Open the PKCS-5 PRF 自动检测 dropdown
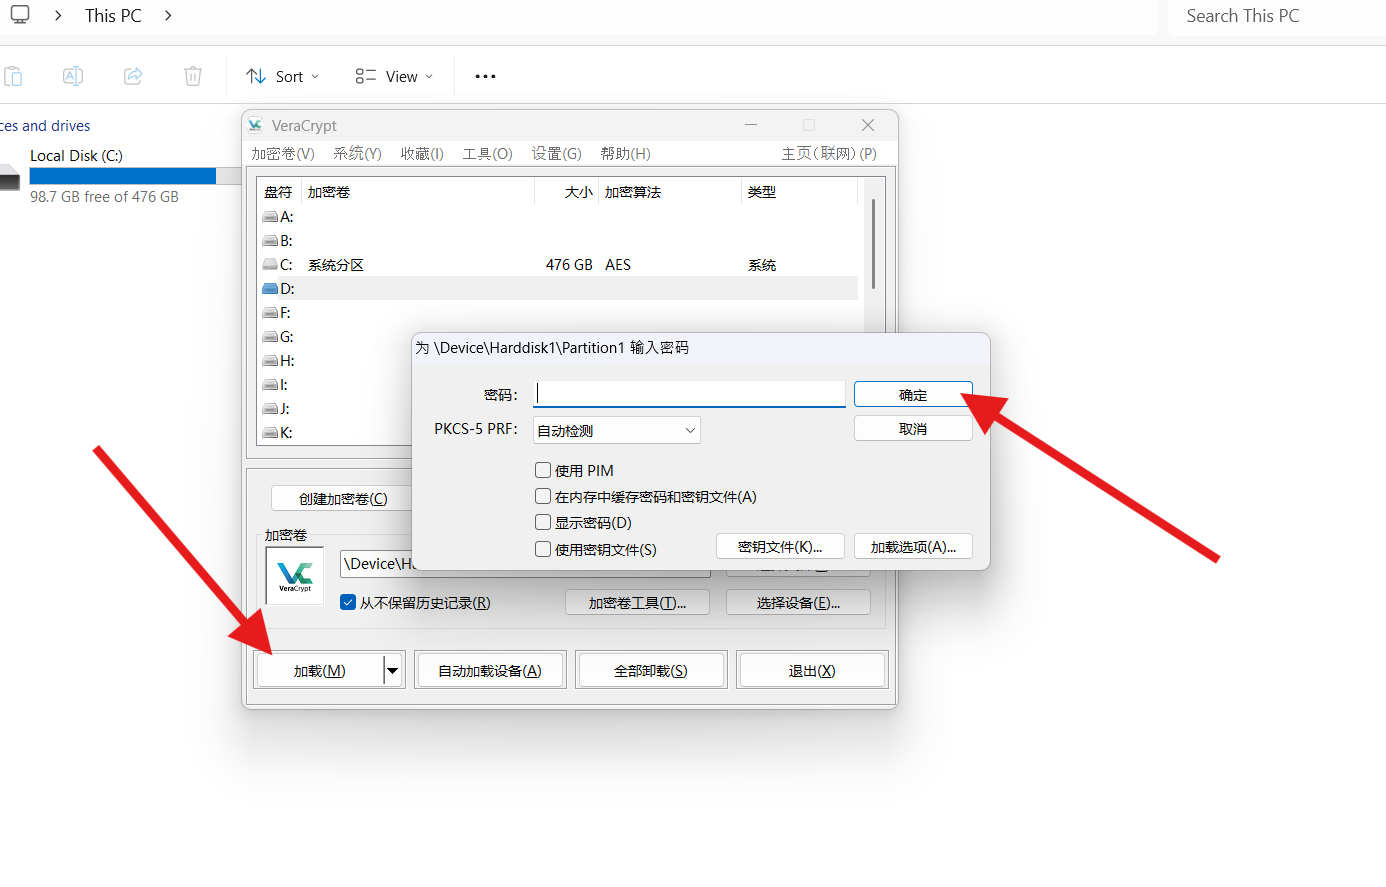Image resolution: width=1386 pixels, height=887 pixels. (x=616, y=430)
